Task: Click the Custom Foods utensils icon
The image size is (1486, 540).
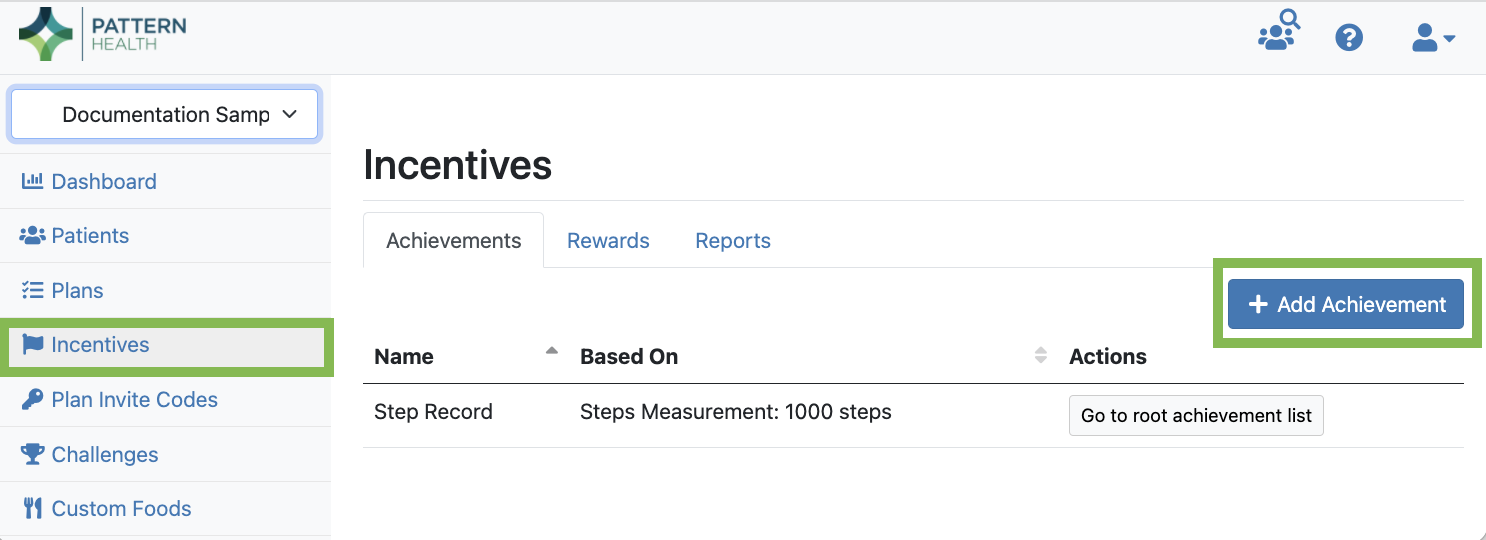Action: coord(32,509)
